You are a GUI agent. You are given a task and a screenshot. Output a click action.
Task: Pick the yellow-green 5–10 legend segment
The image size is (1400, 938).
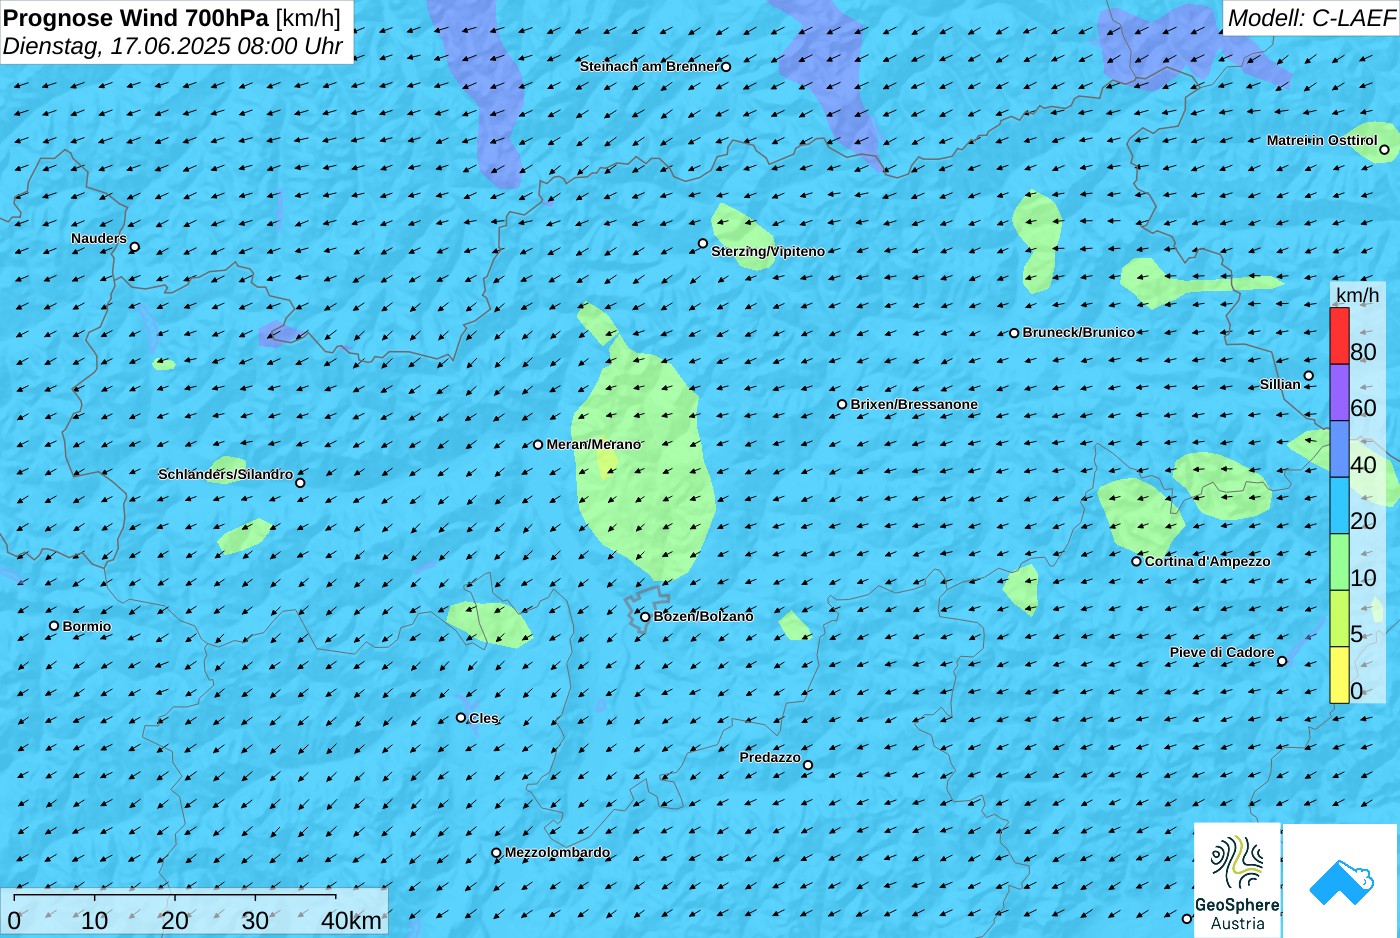(1339, 618)
